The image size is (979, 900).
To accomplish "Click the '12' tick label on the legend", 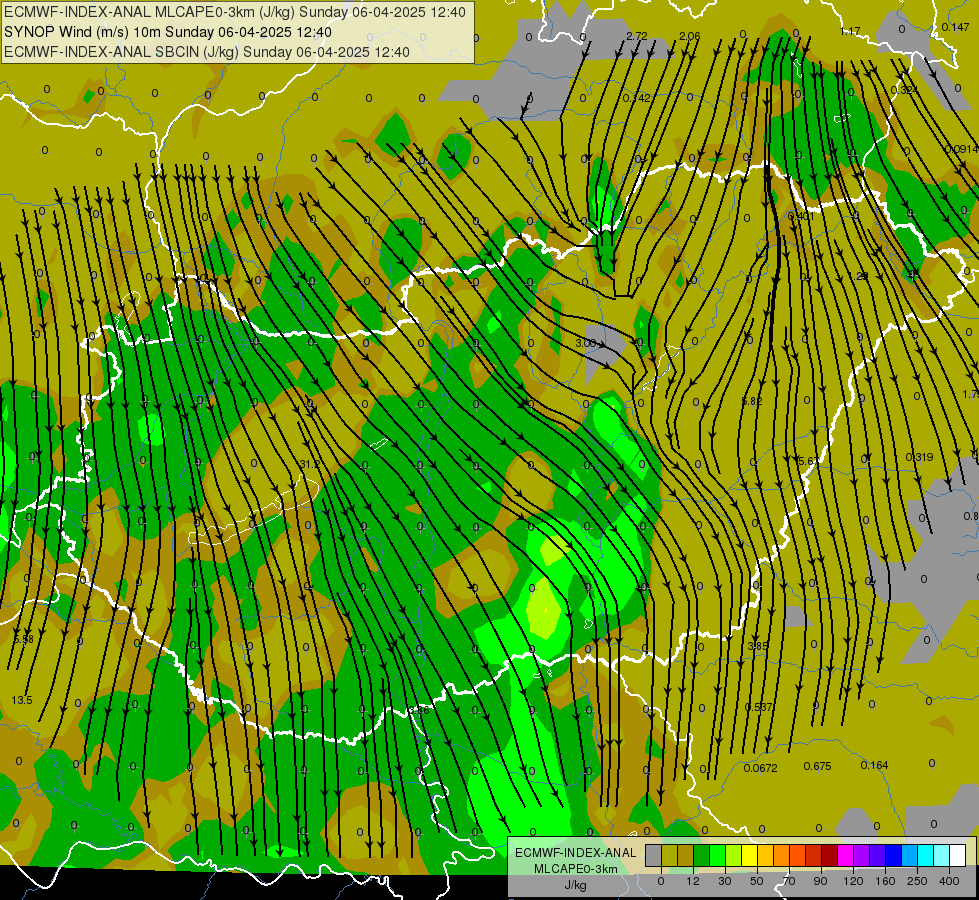I will click(693, 881).
